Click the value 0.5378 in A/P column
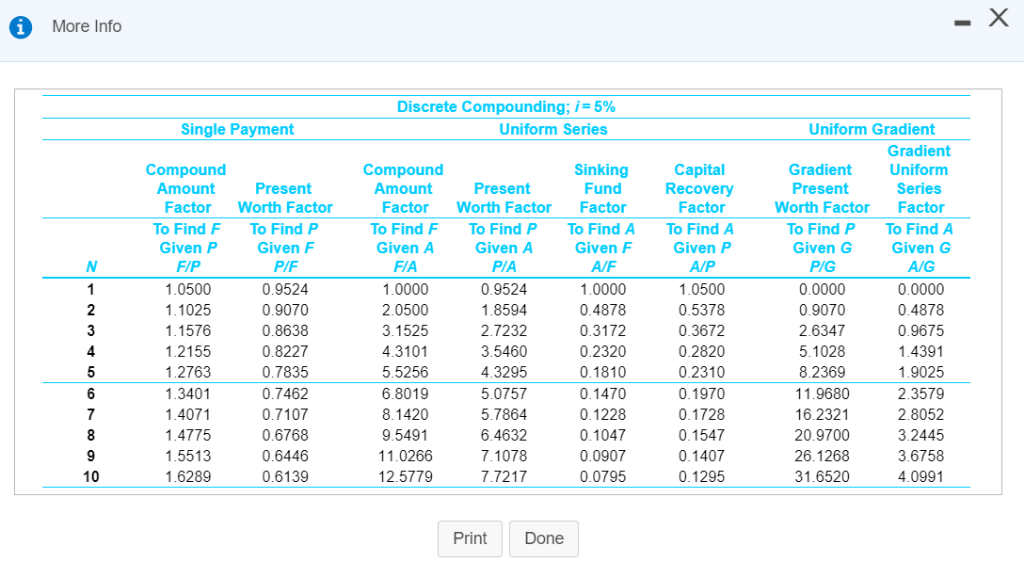Screen dimensions: 1024x562 (701, 310)
